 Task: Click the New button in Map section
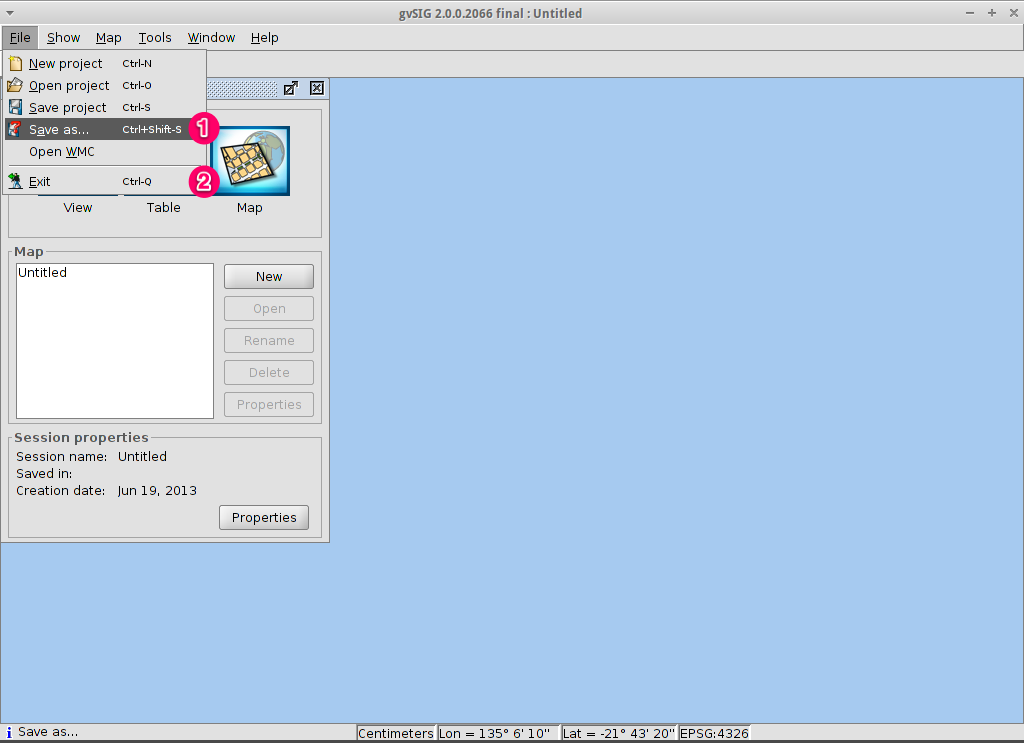[269, 276]
